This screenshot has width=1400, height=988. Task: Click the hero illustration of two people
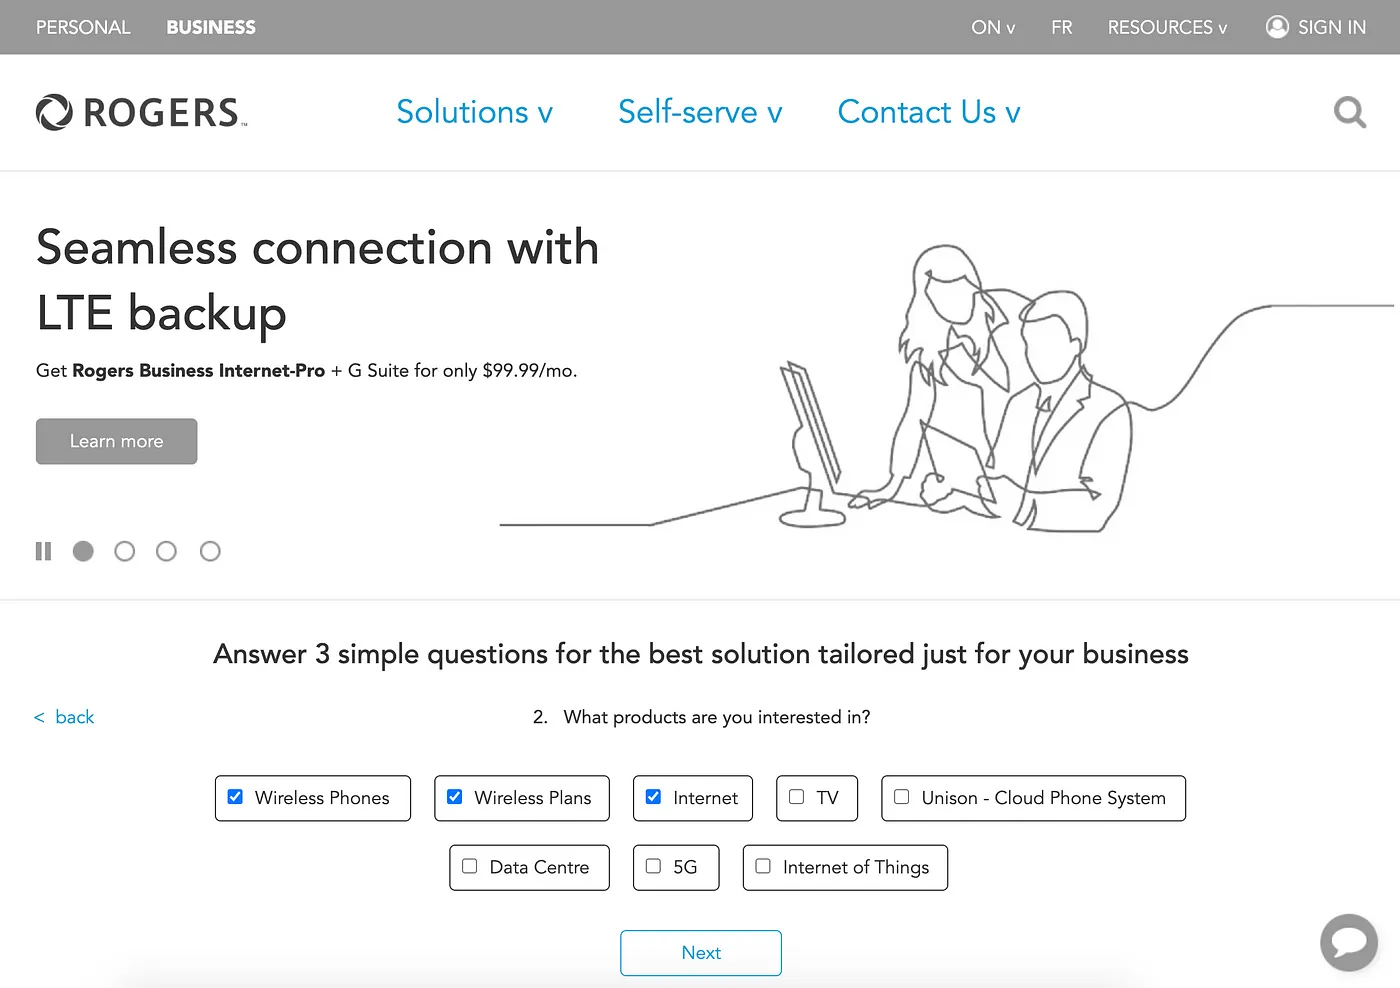pyautogui.click(x=946, y=388)
